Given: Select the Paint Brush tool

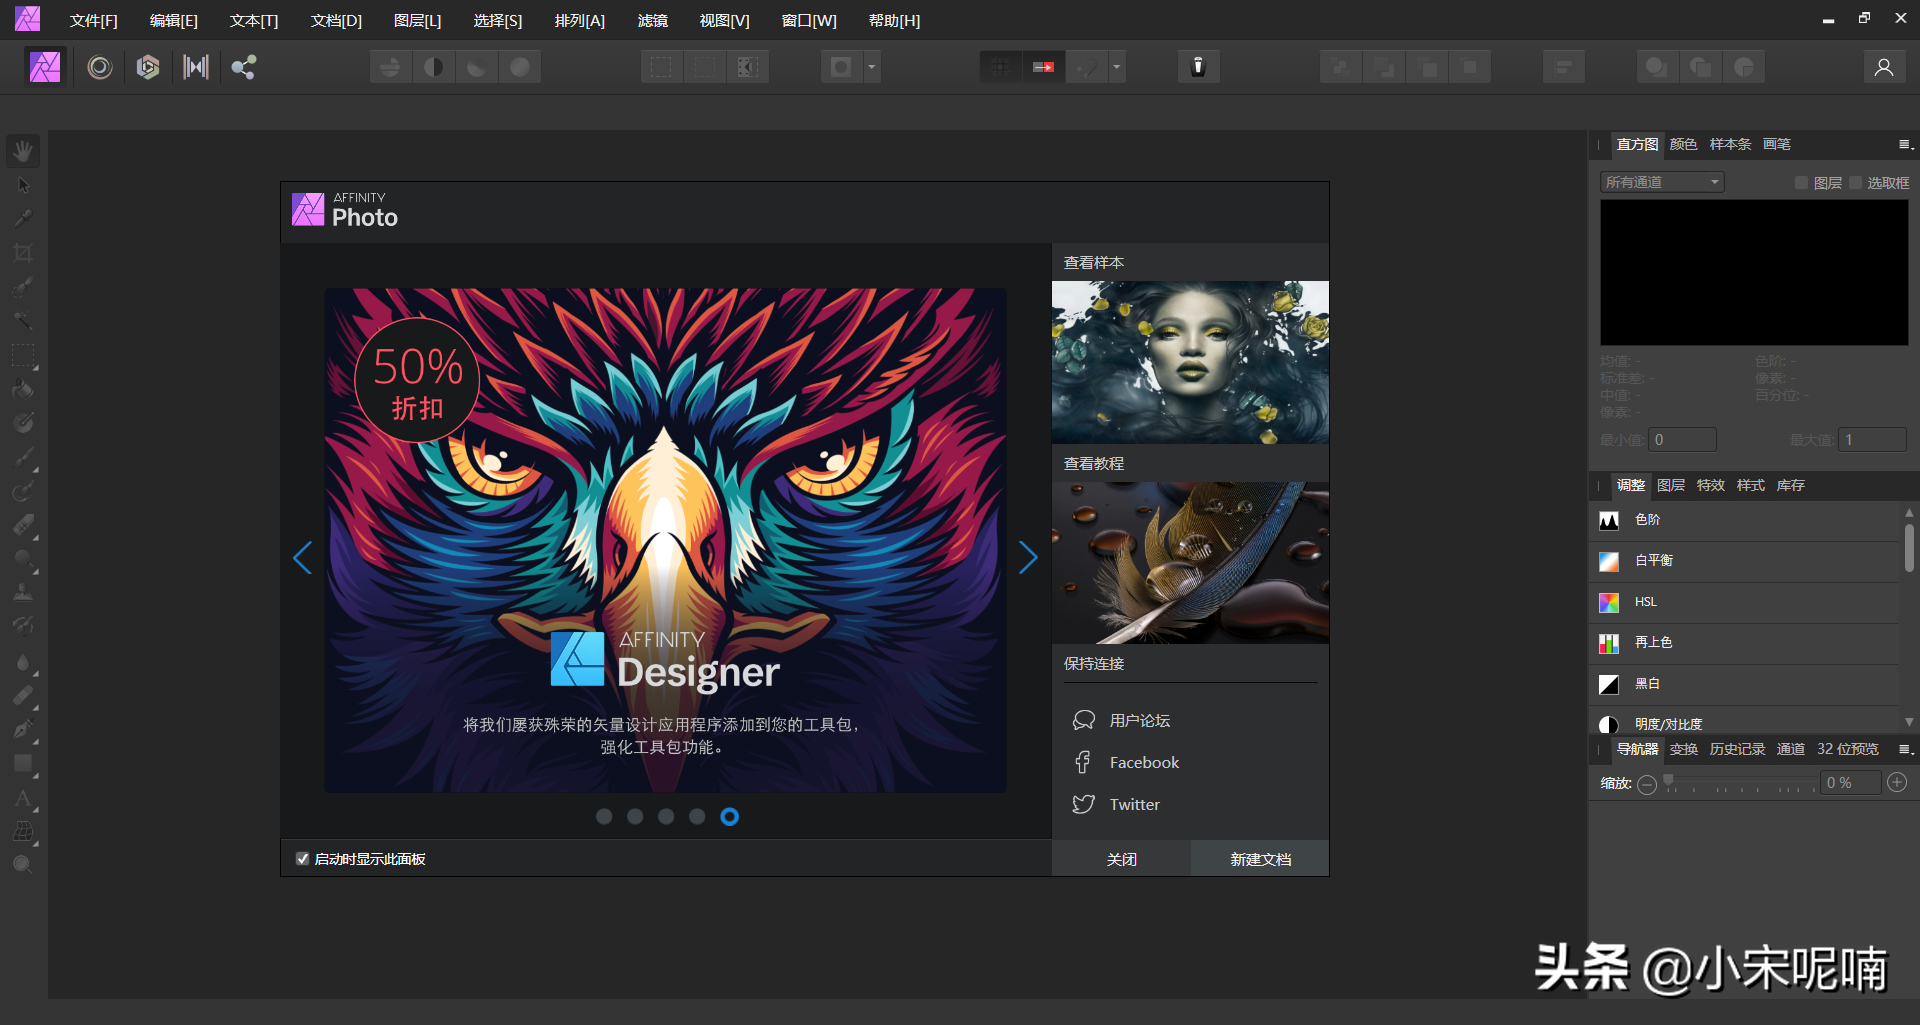Looking at the screenshot, I should pos(23,457).
